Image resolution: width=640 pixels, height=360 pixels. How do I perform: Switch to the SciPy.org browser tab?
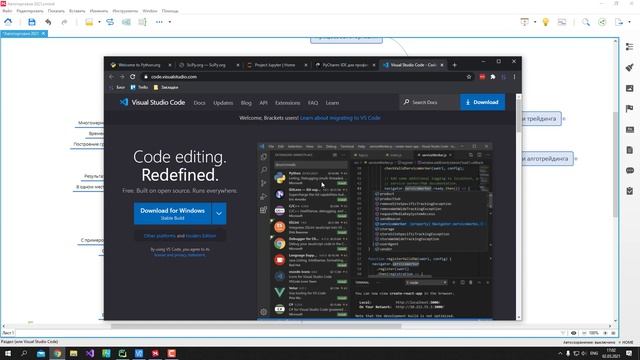click(209, 65)
